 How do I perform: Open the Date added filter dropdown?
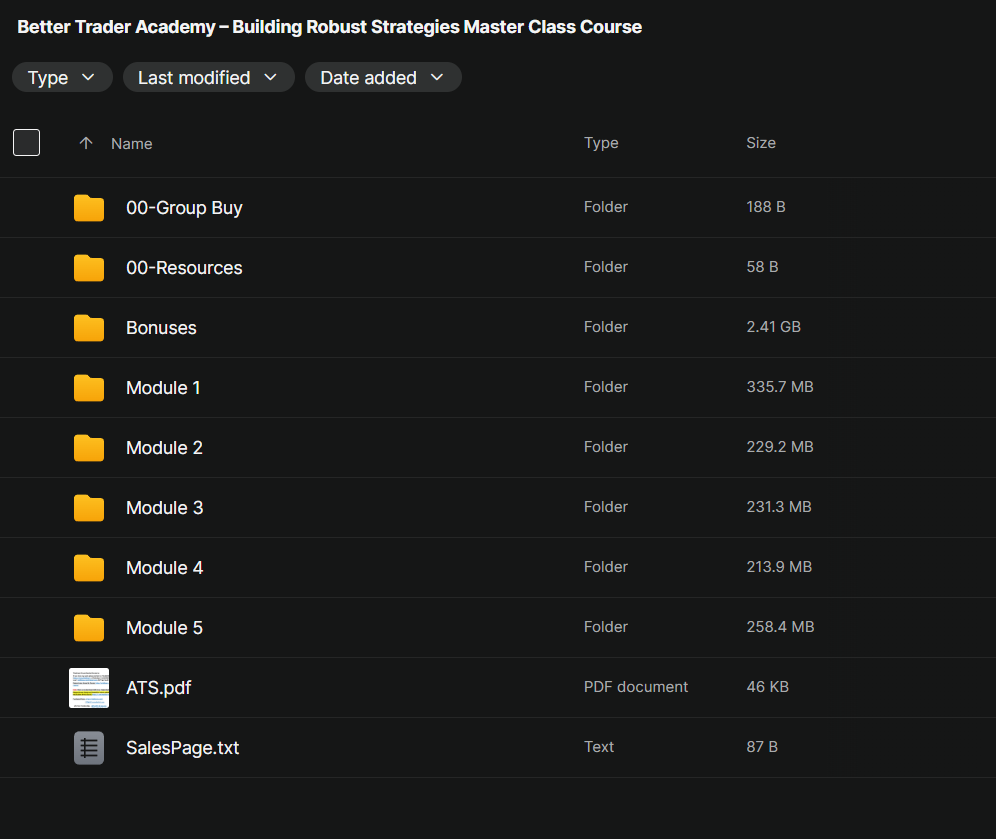tap(383, 77)
